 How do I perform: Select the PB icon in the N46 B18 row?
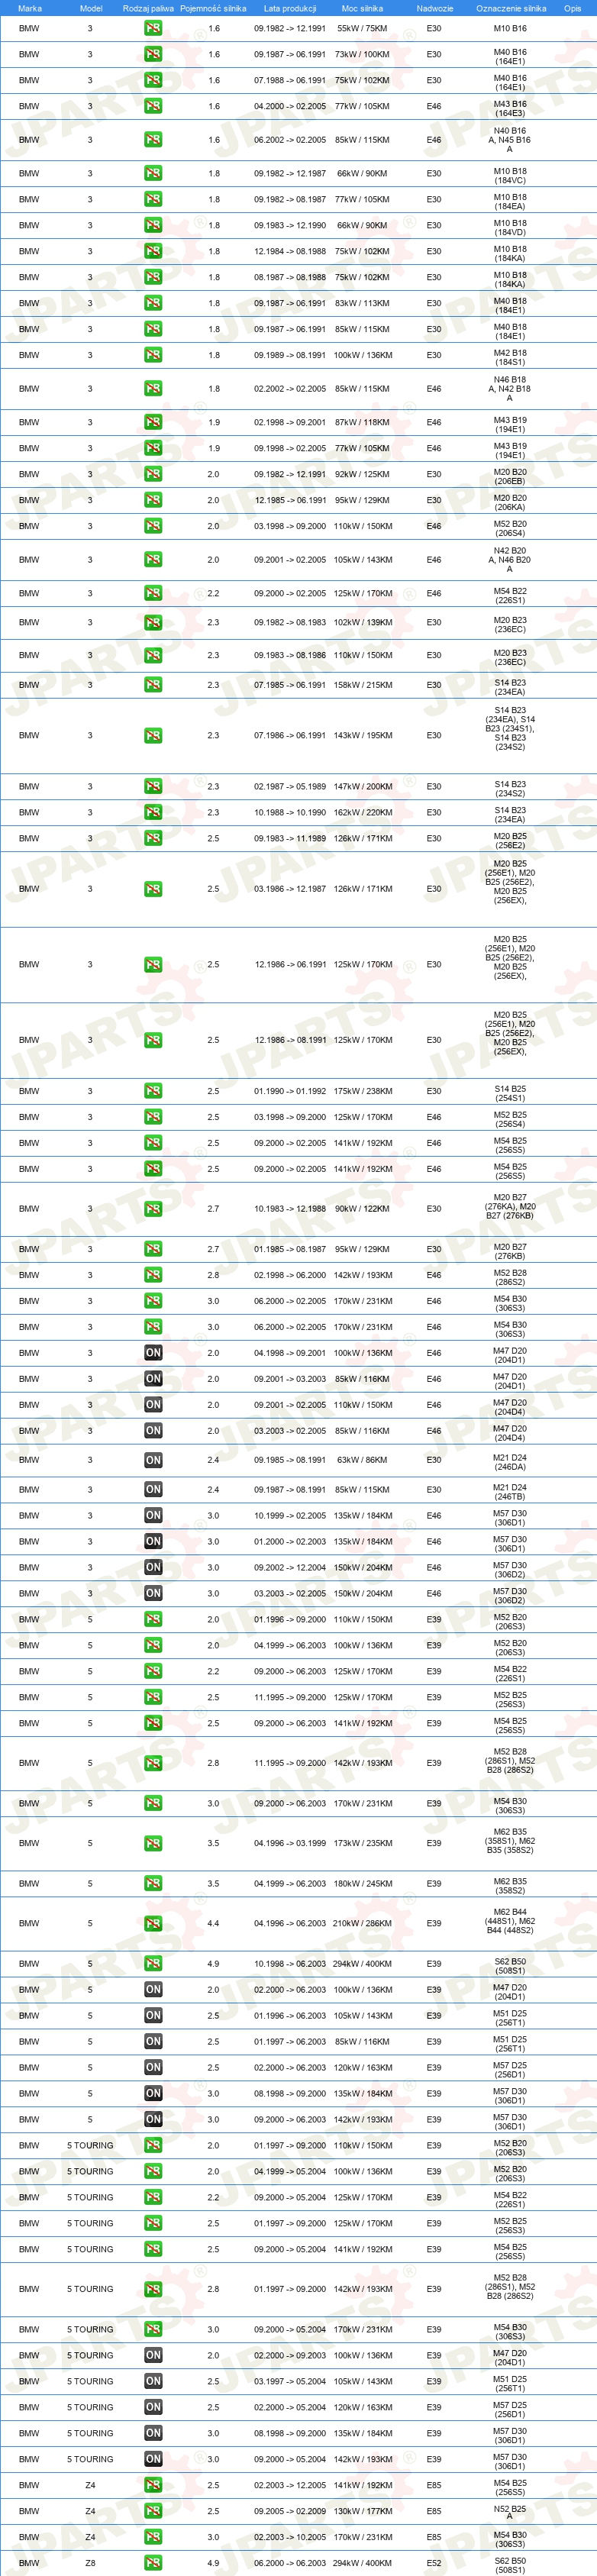coord(153,389)
